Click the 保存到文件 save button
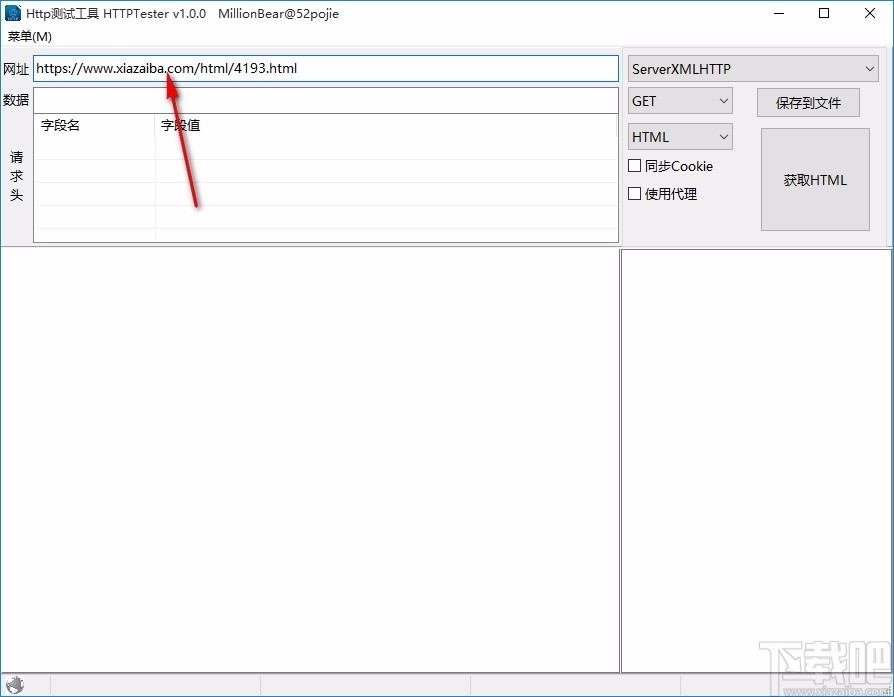894x697 pixels. [808, 102]
